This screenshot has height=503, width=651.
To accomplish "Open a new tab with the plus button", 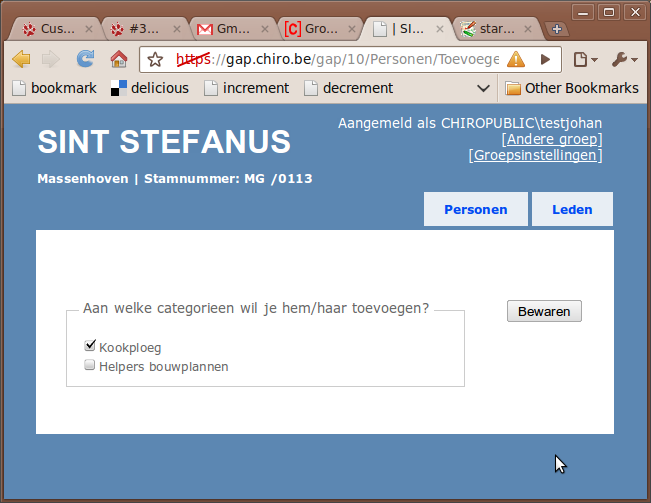I will click(557, 29).
